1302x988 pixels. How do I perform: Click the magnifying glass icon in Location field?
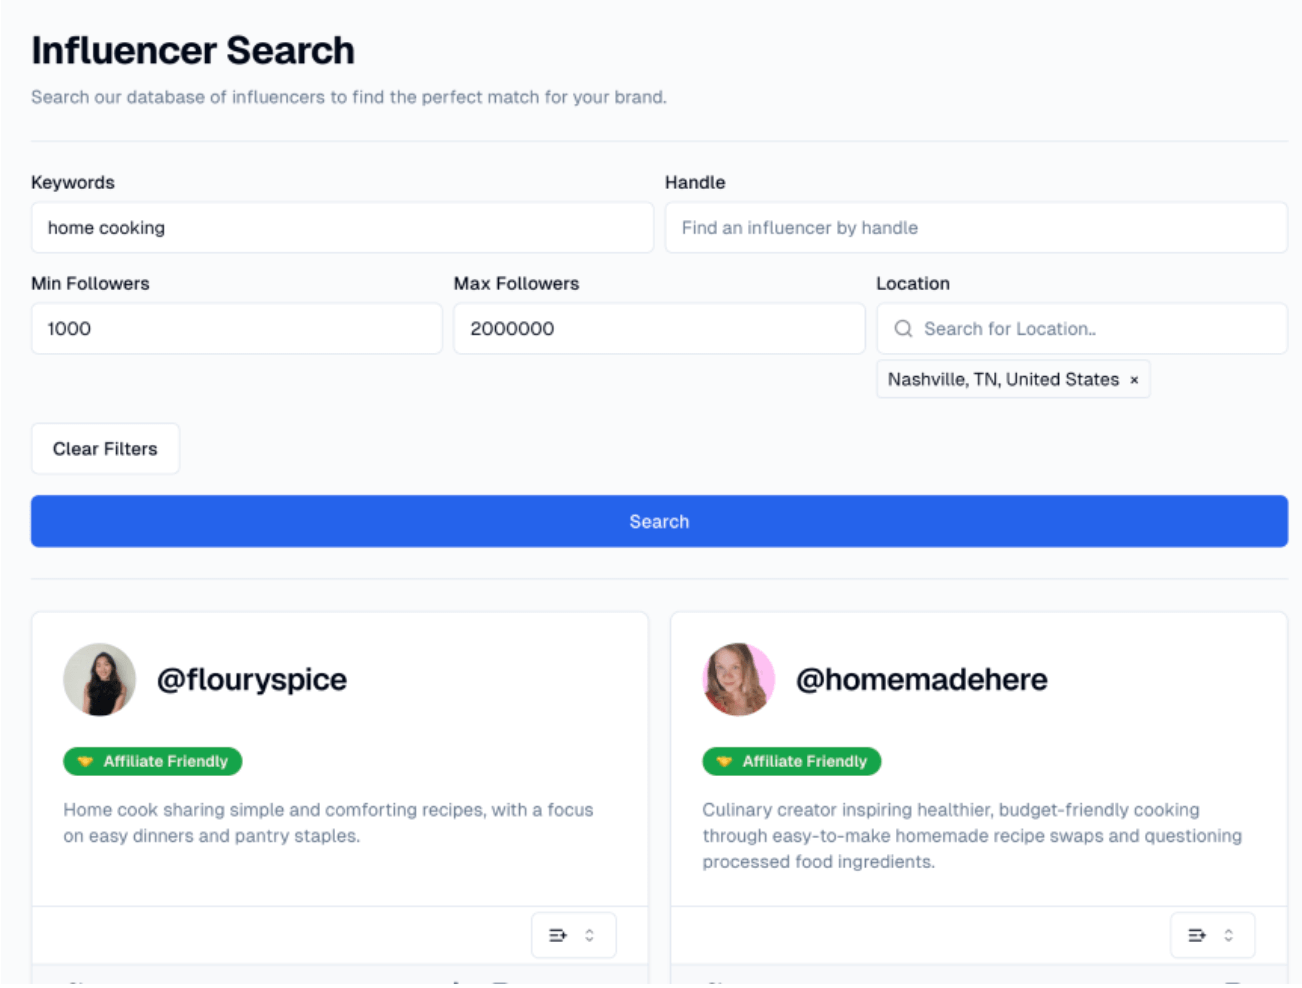(903, 328)
